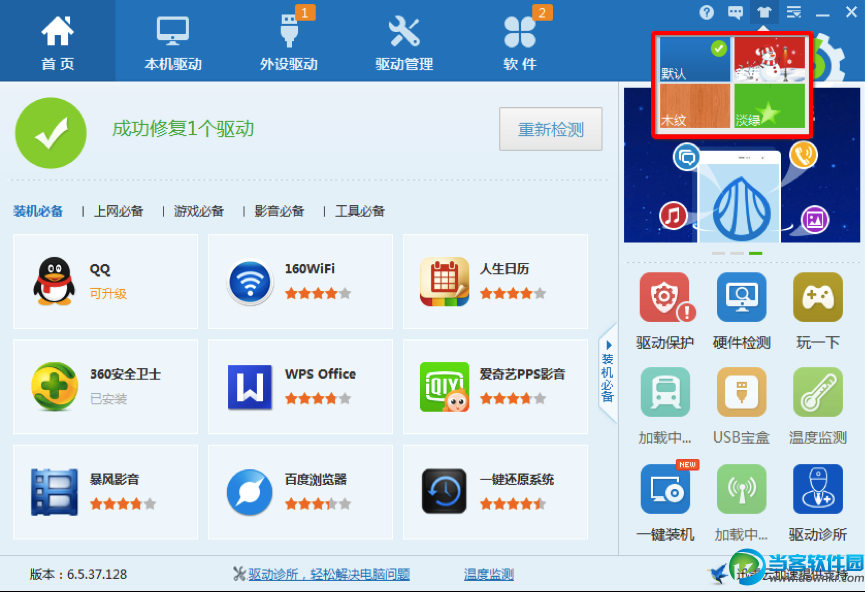Click 驱动诊所，轻松解决电脑问题 link
This screenshot has height=592, width=865.
[x=328, y=574]
